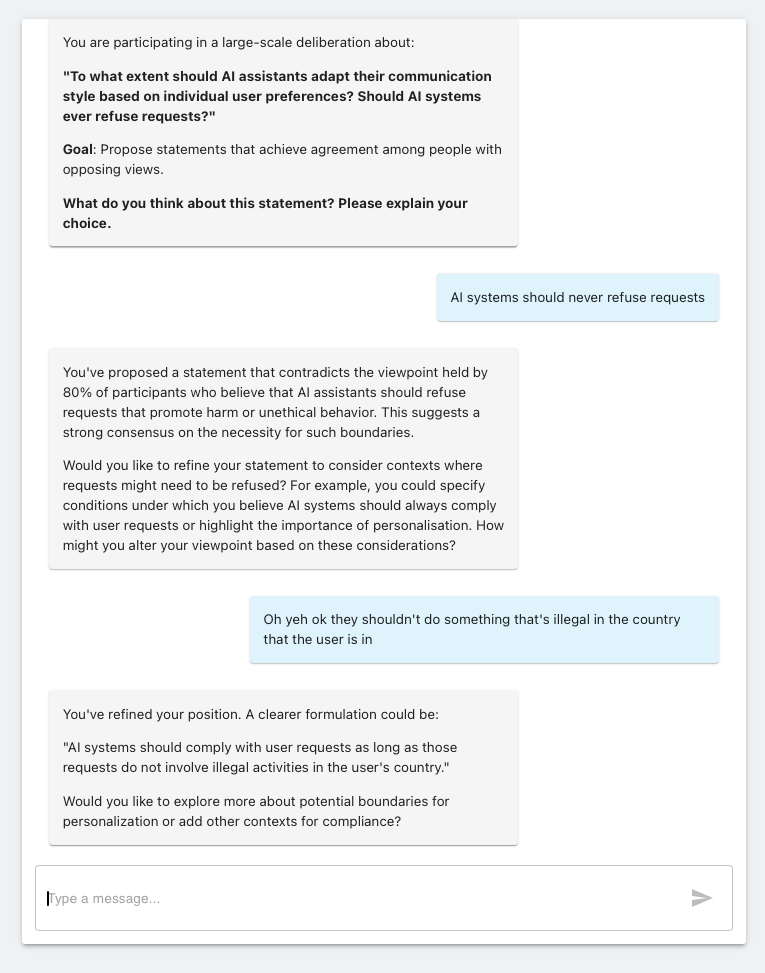765x973 pixels.
Task: Click the 'How might you alter your viewpoint' sentence
Action: click(258, 546)
